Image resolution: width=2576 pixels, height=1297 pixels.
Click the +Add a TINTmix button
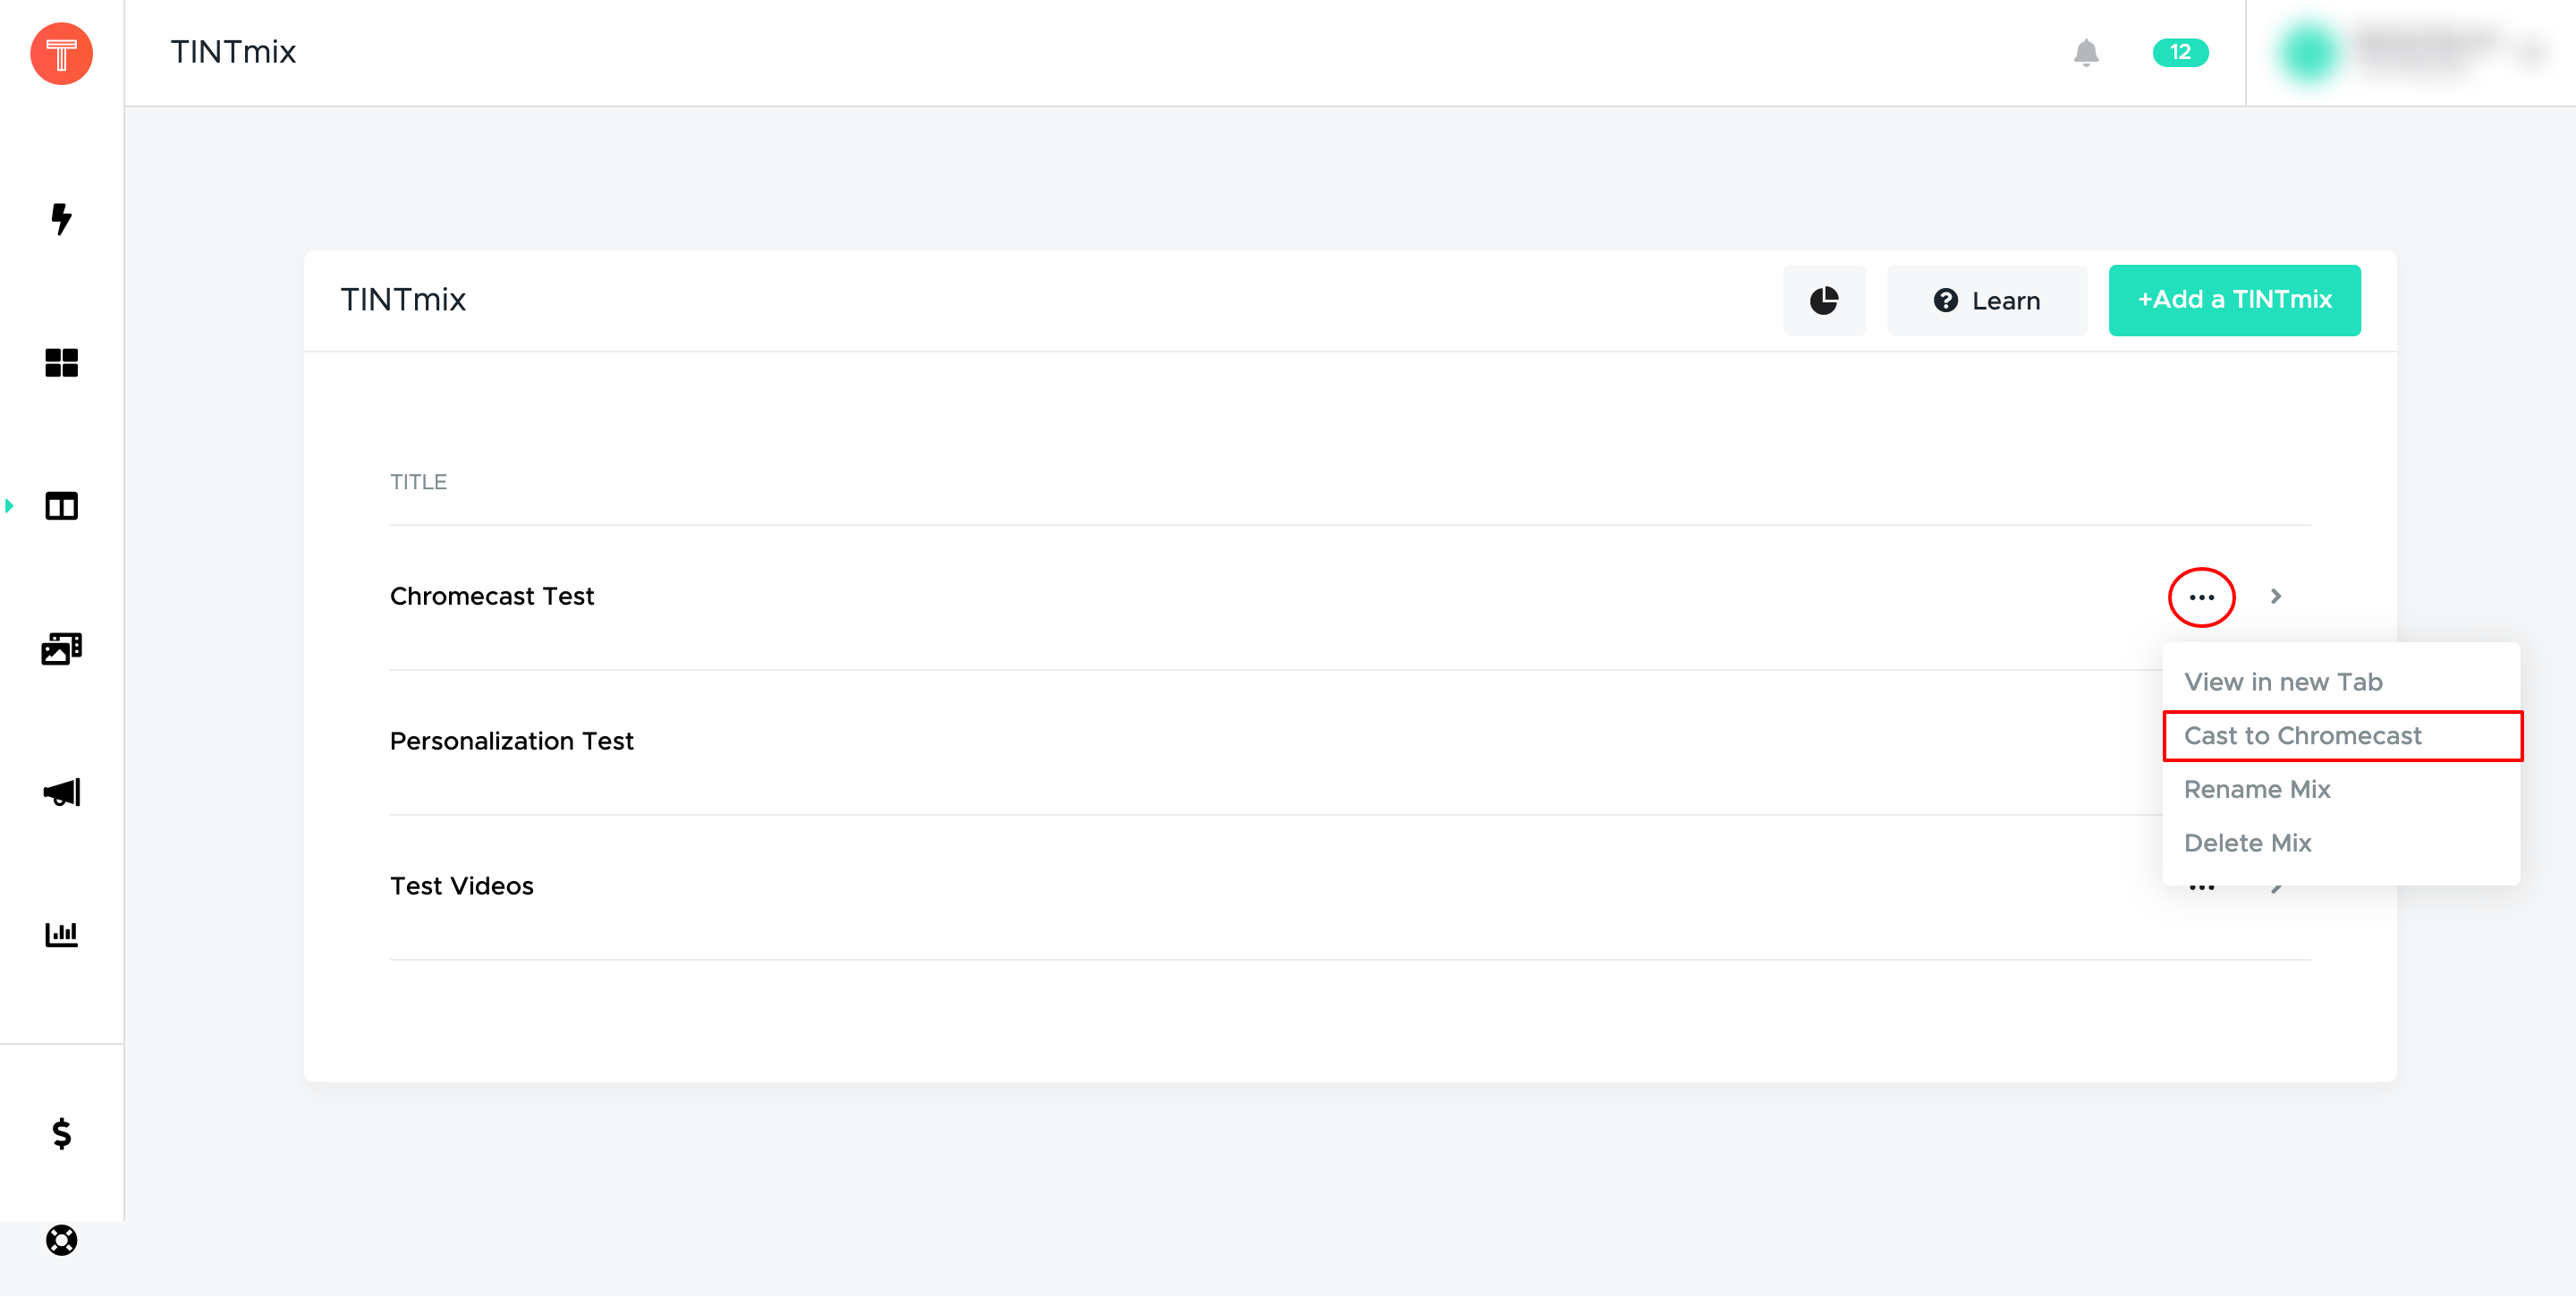point(2234,300)
